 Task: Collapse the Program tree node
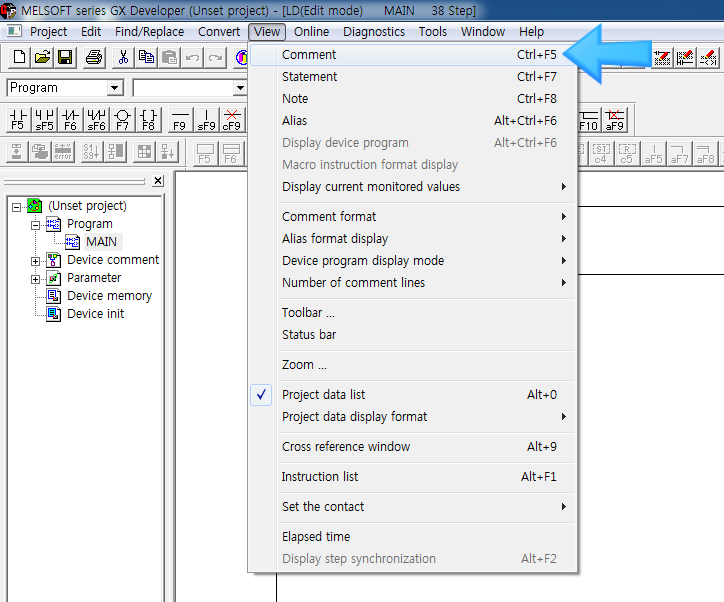(x=36, y=225)
